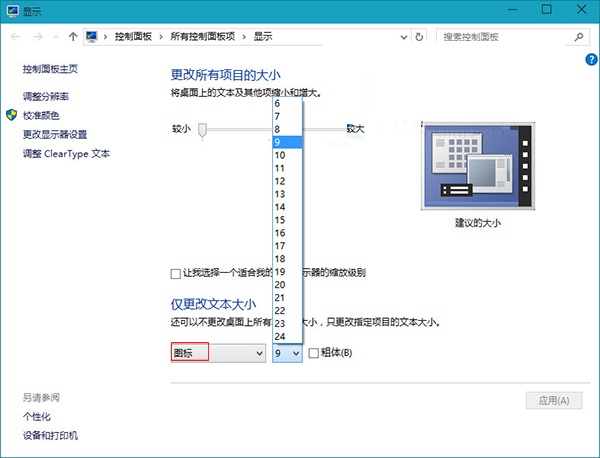Click the search magnifier icon
The width and height of the screenshot is (600, 458).
pos(579,37)
